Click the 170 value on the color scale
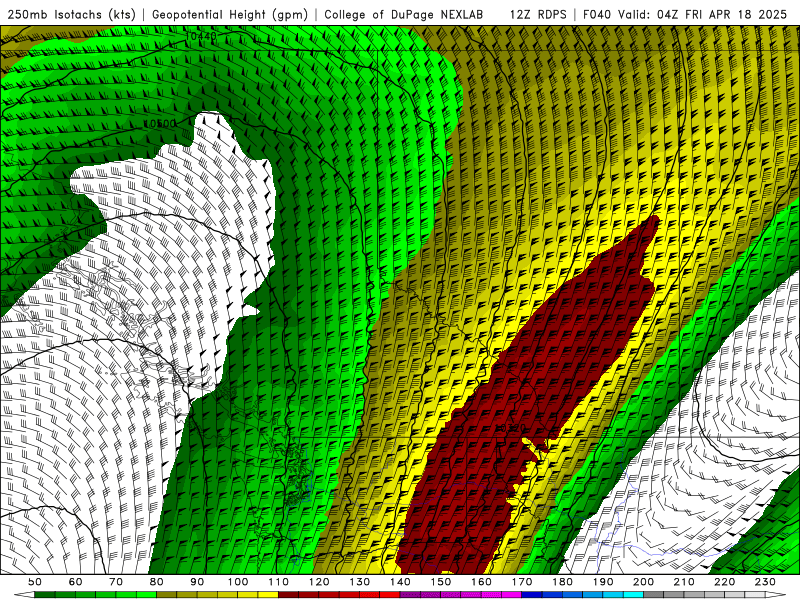The height and width of the screenshot is (600, 800). 522,582
